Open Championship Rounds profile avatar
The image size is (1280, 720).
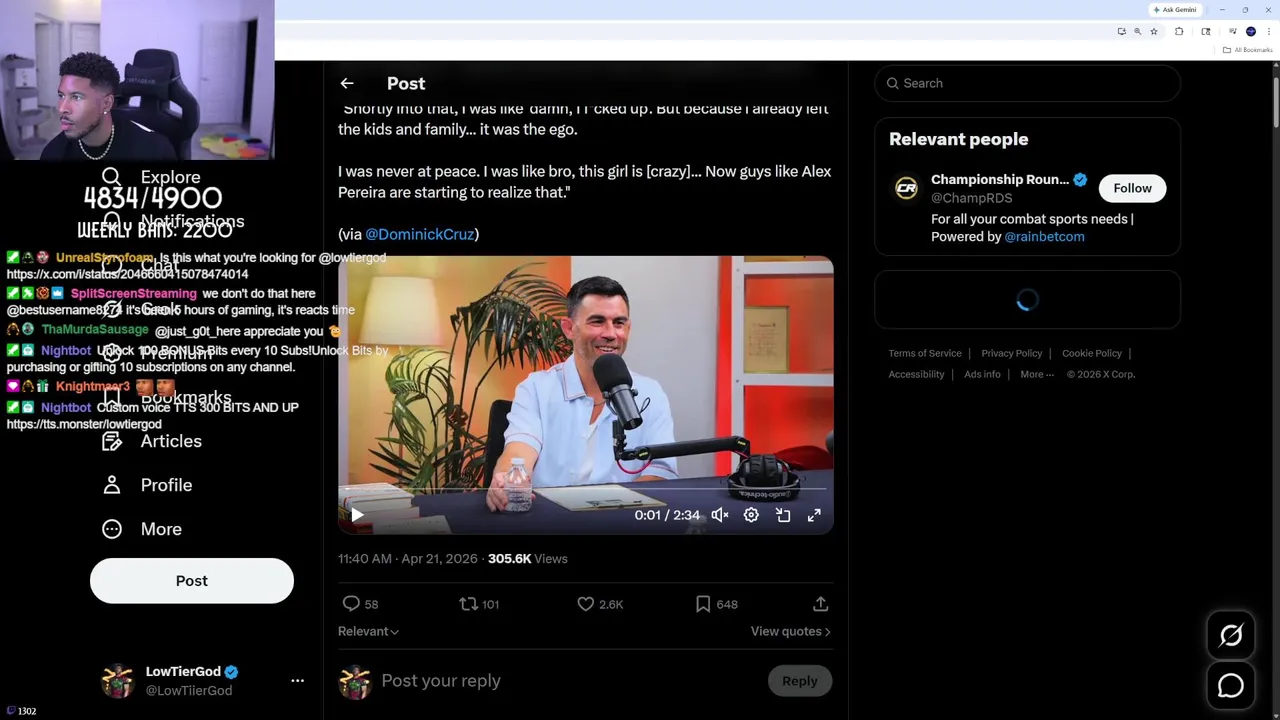coord(906,188)
